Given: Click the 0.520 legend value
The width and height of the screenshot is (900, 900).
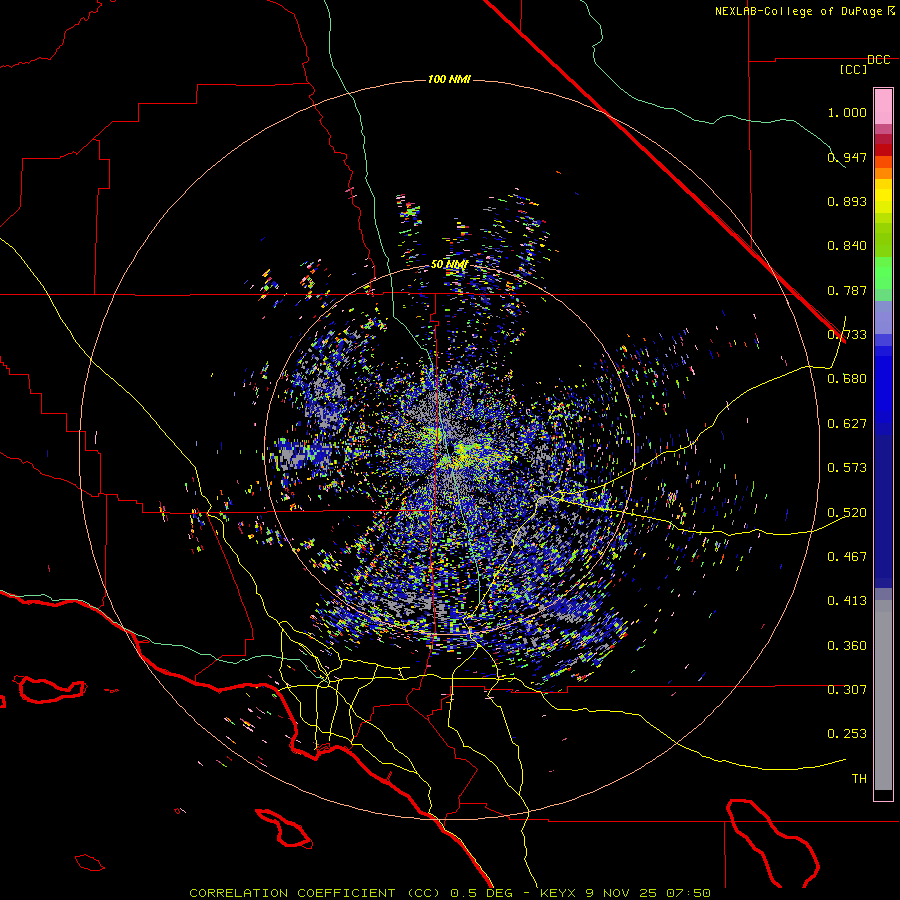Looking at the screenshot, I should (x=847, y=513).
